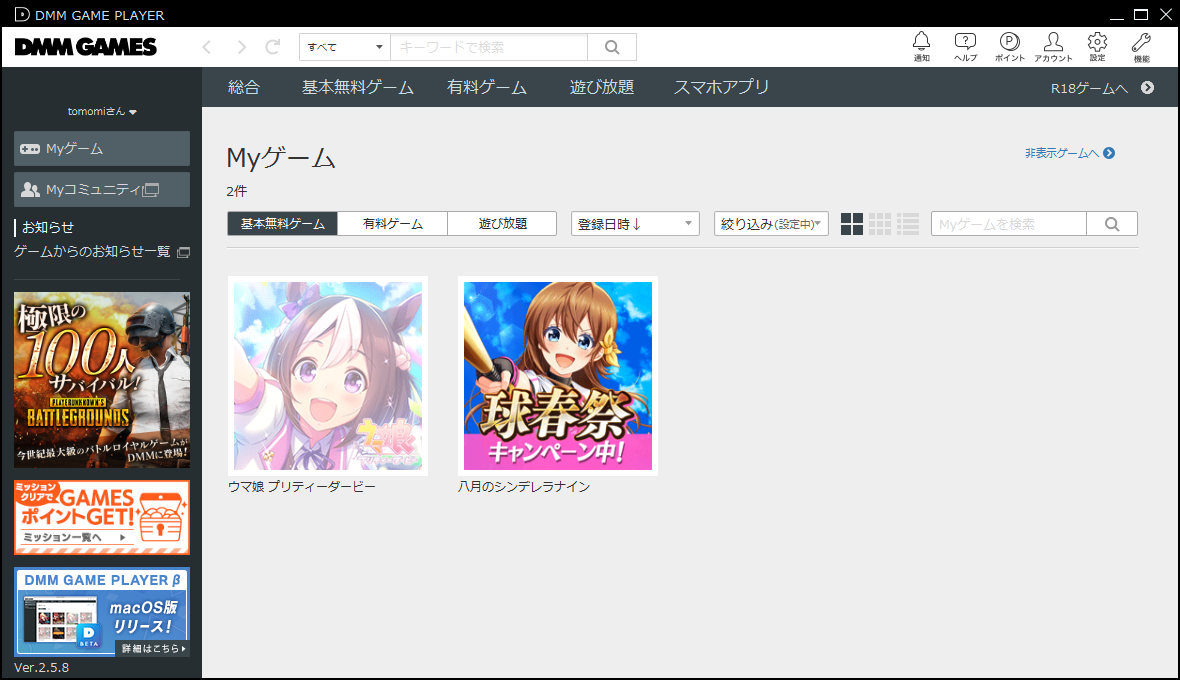
Task: Open the Help (ヘルプ) icon
Action: pyautogui.click(x=965, y=46)
